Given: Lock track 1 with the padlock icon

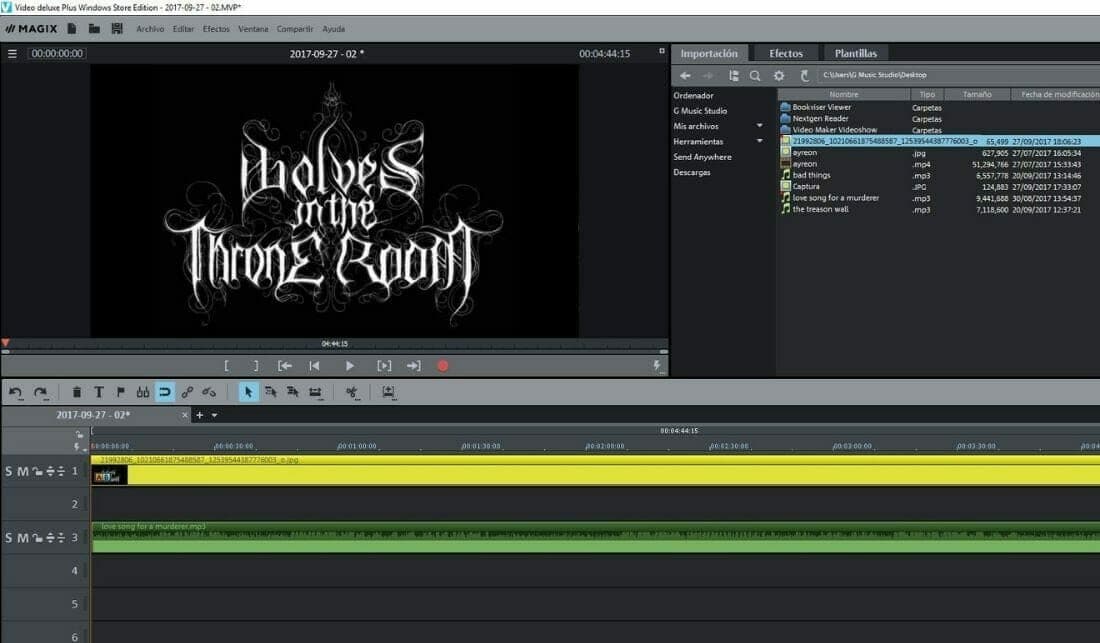Looking at the screenshot, I should coord(36,471).
